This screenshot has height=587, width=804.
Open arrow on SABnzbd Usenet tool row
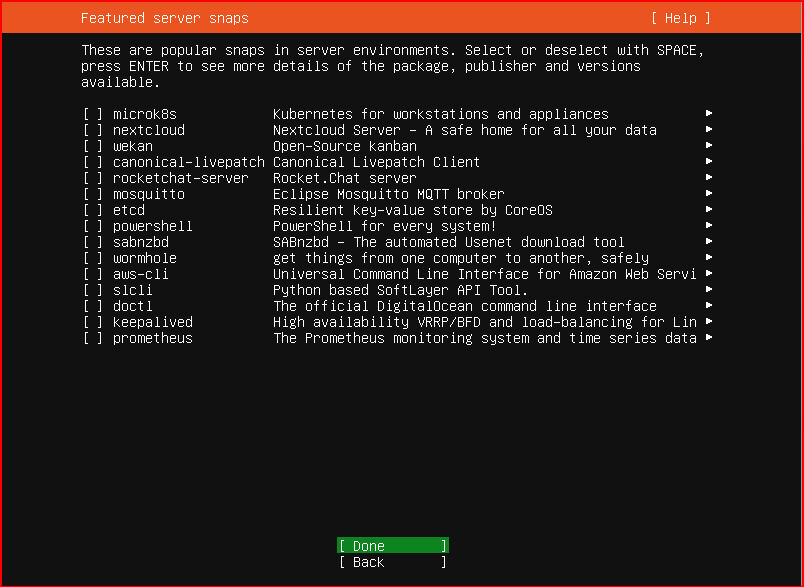[x=709, y=241]
